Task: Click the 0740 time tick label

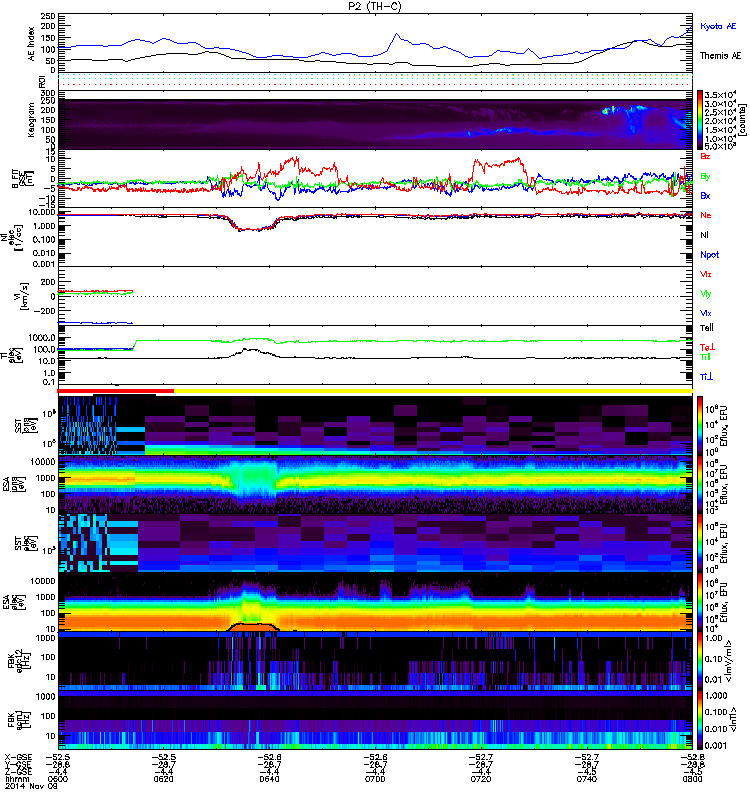Action: tap(587, 779)
